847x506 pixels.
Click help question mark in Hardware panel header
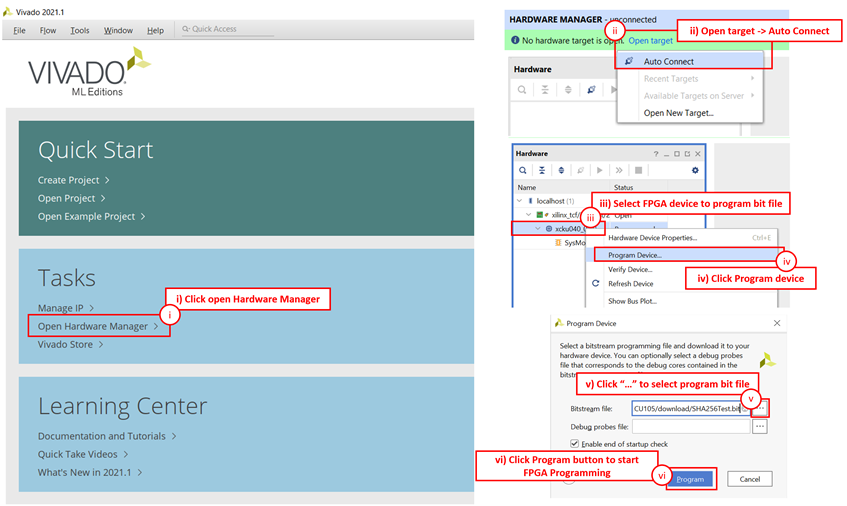(x=656, y=154)
